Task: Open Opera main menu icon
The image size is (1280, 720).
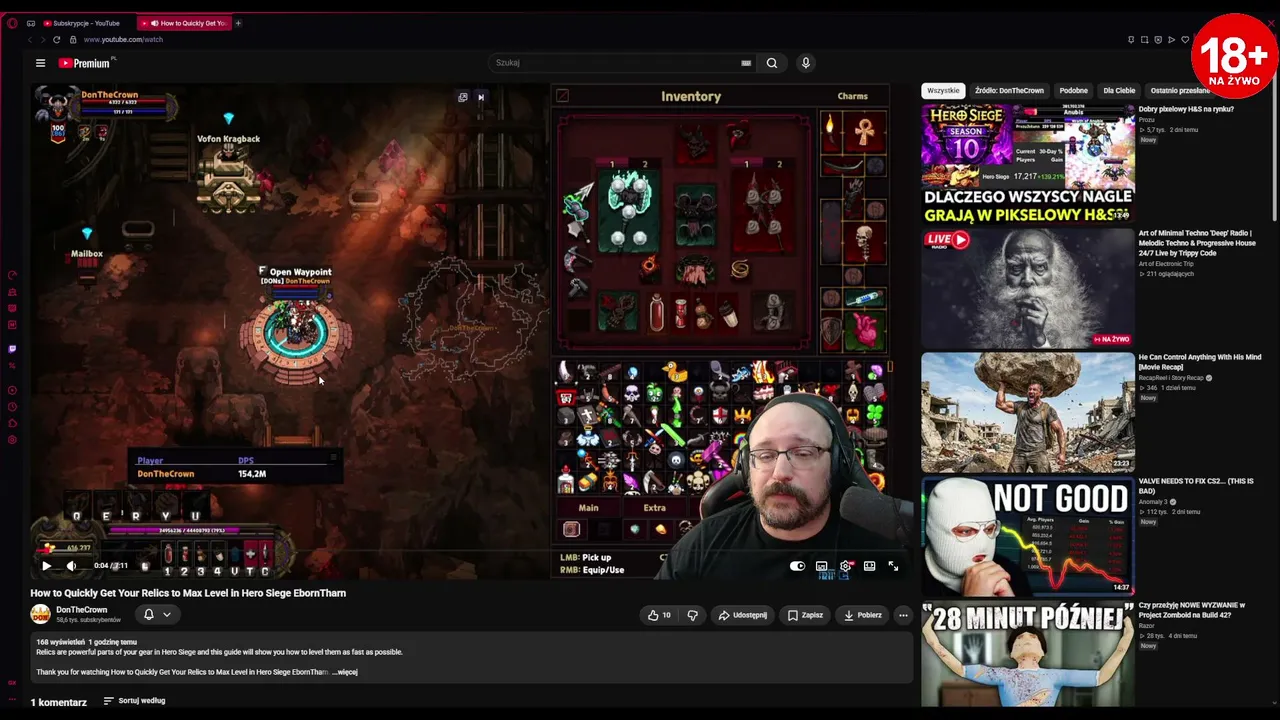Action: (12, 23)
